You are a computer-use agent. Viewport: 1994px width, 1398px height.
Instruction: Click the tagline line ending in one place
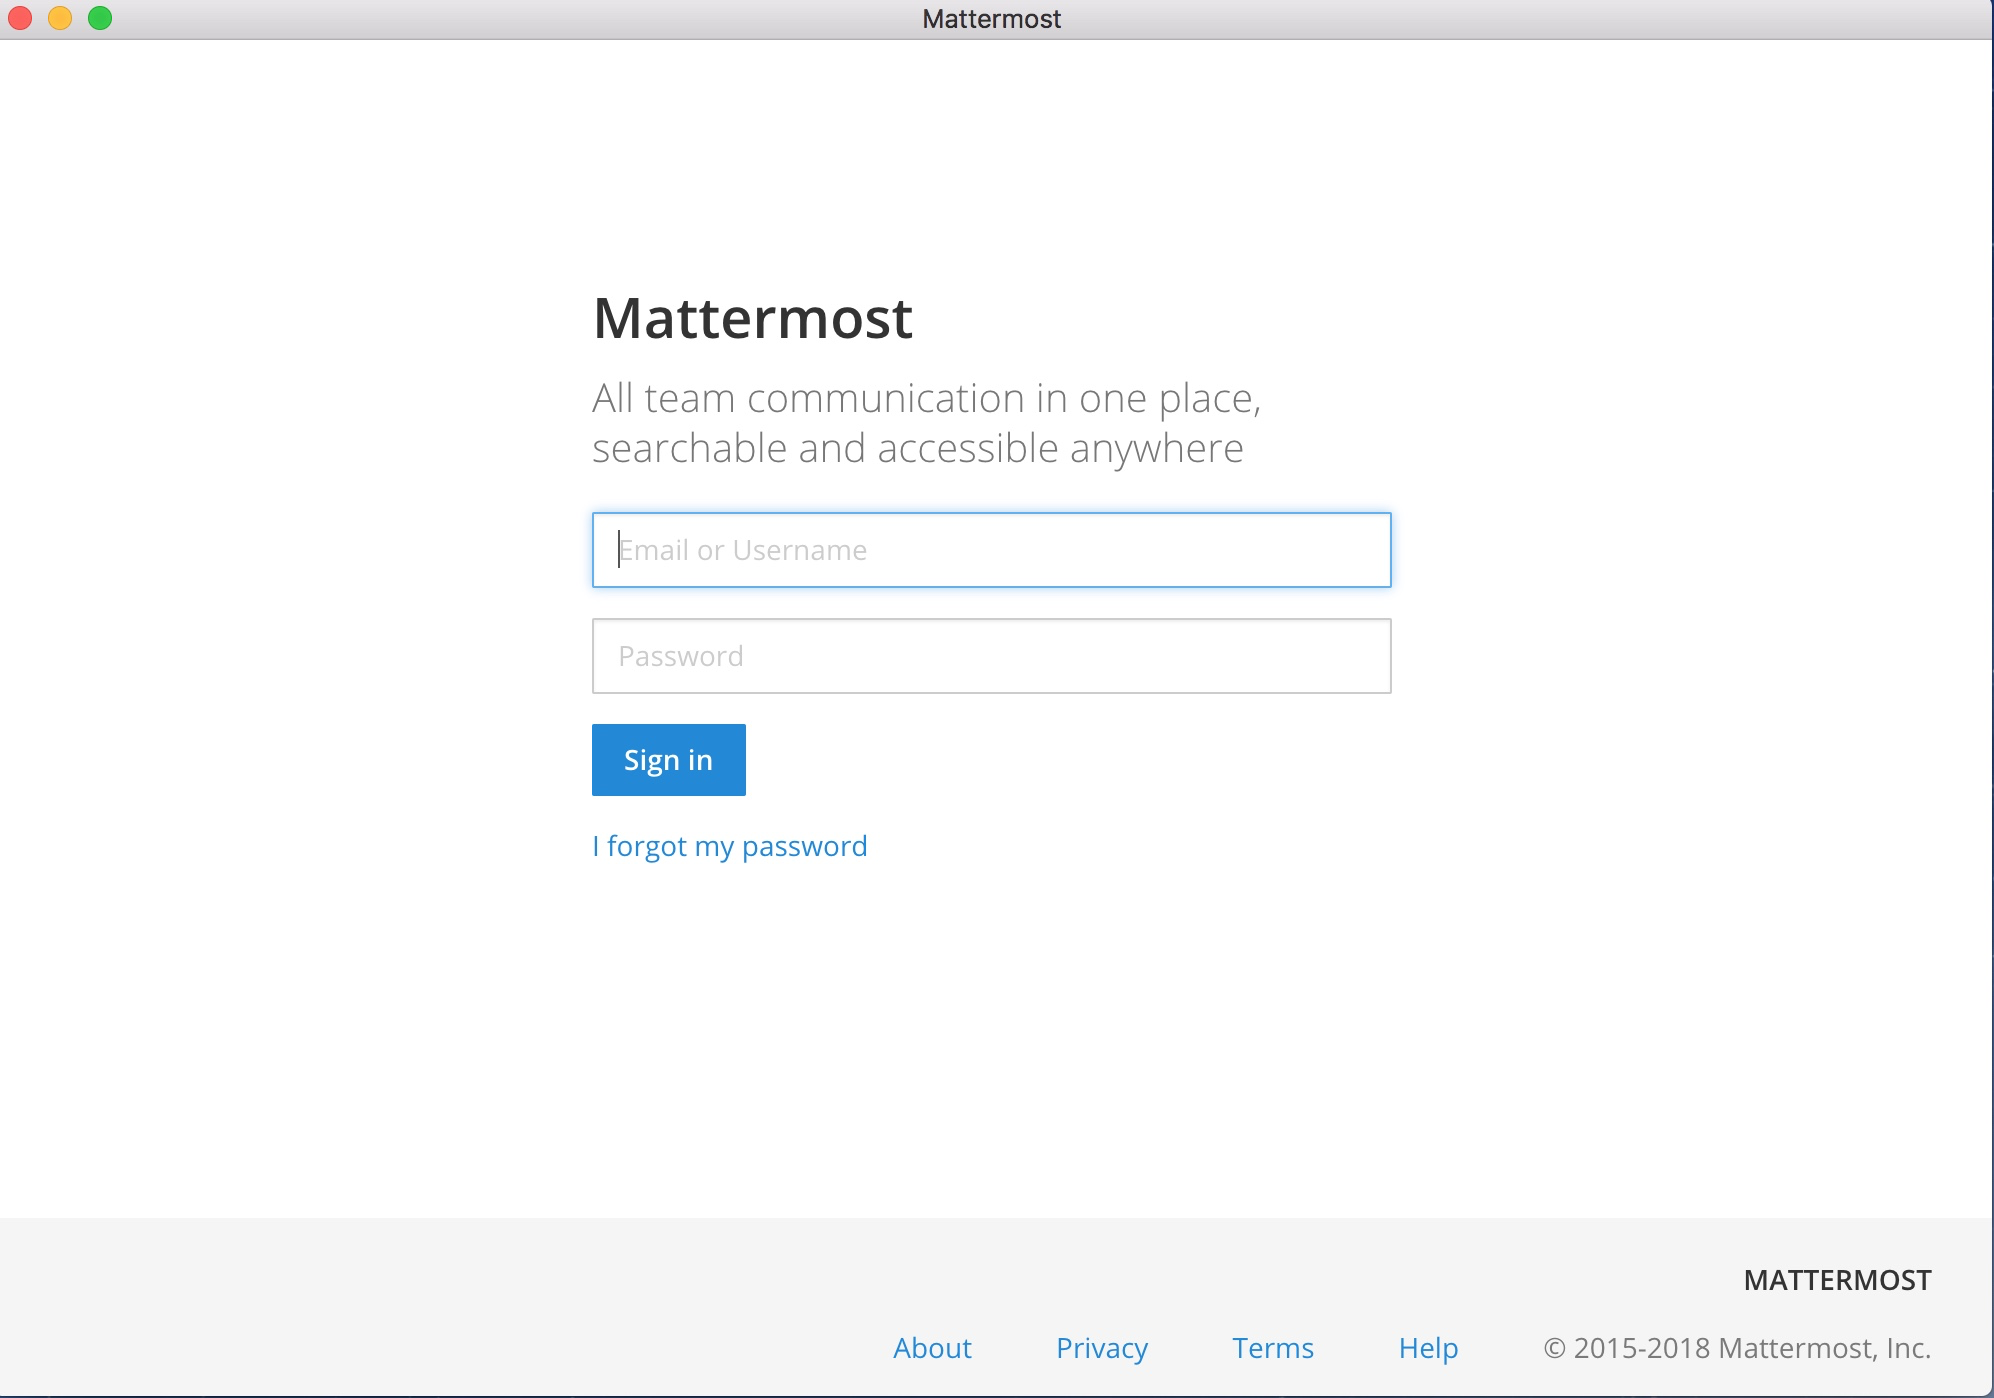[926, 398]
